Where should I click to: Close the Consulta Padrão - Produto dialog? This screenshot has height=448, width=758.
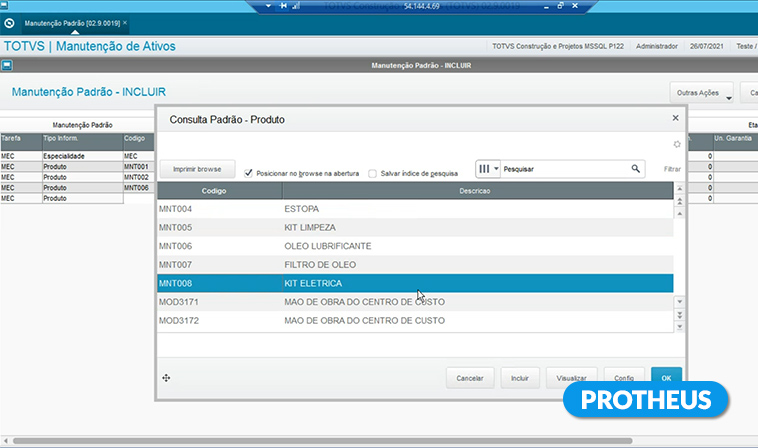[675, 118]
